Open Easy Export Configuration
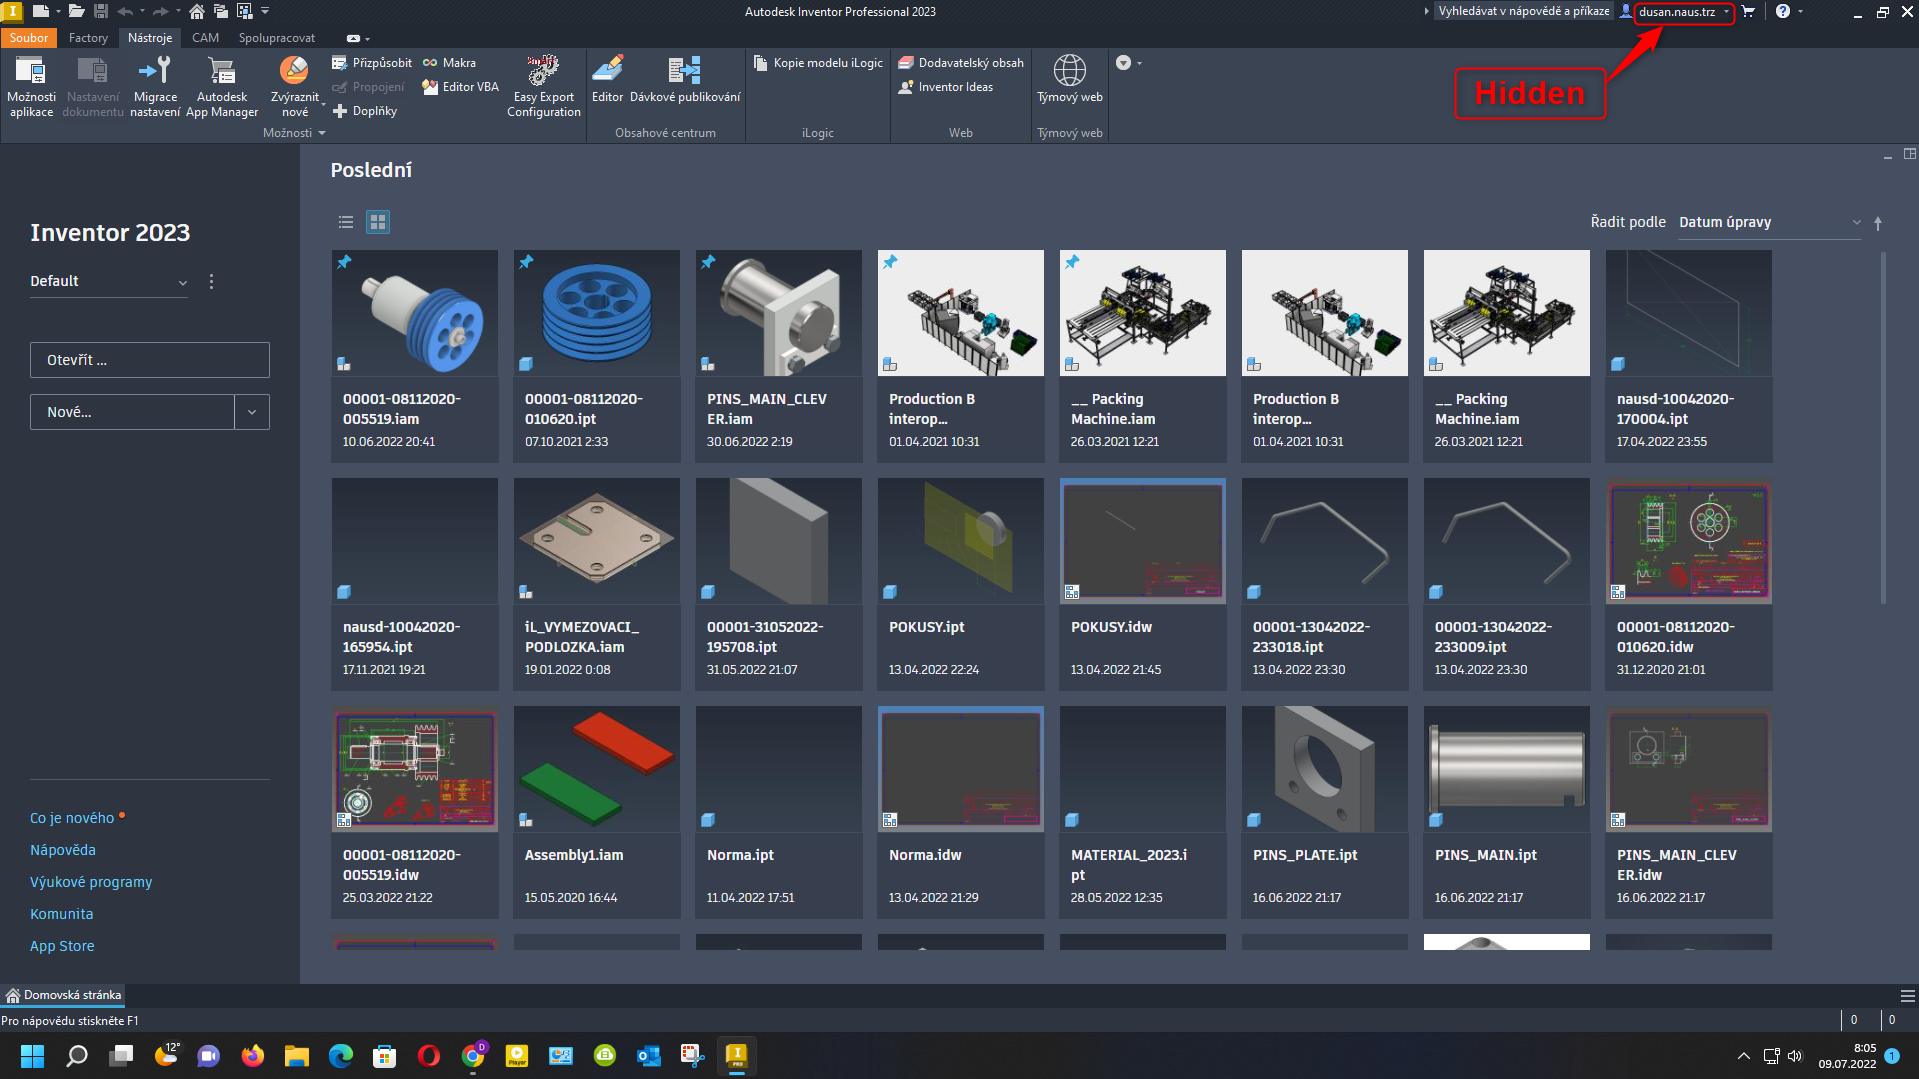This screenshot has height=1079, width=1919. point(543,87)
